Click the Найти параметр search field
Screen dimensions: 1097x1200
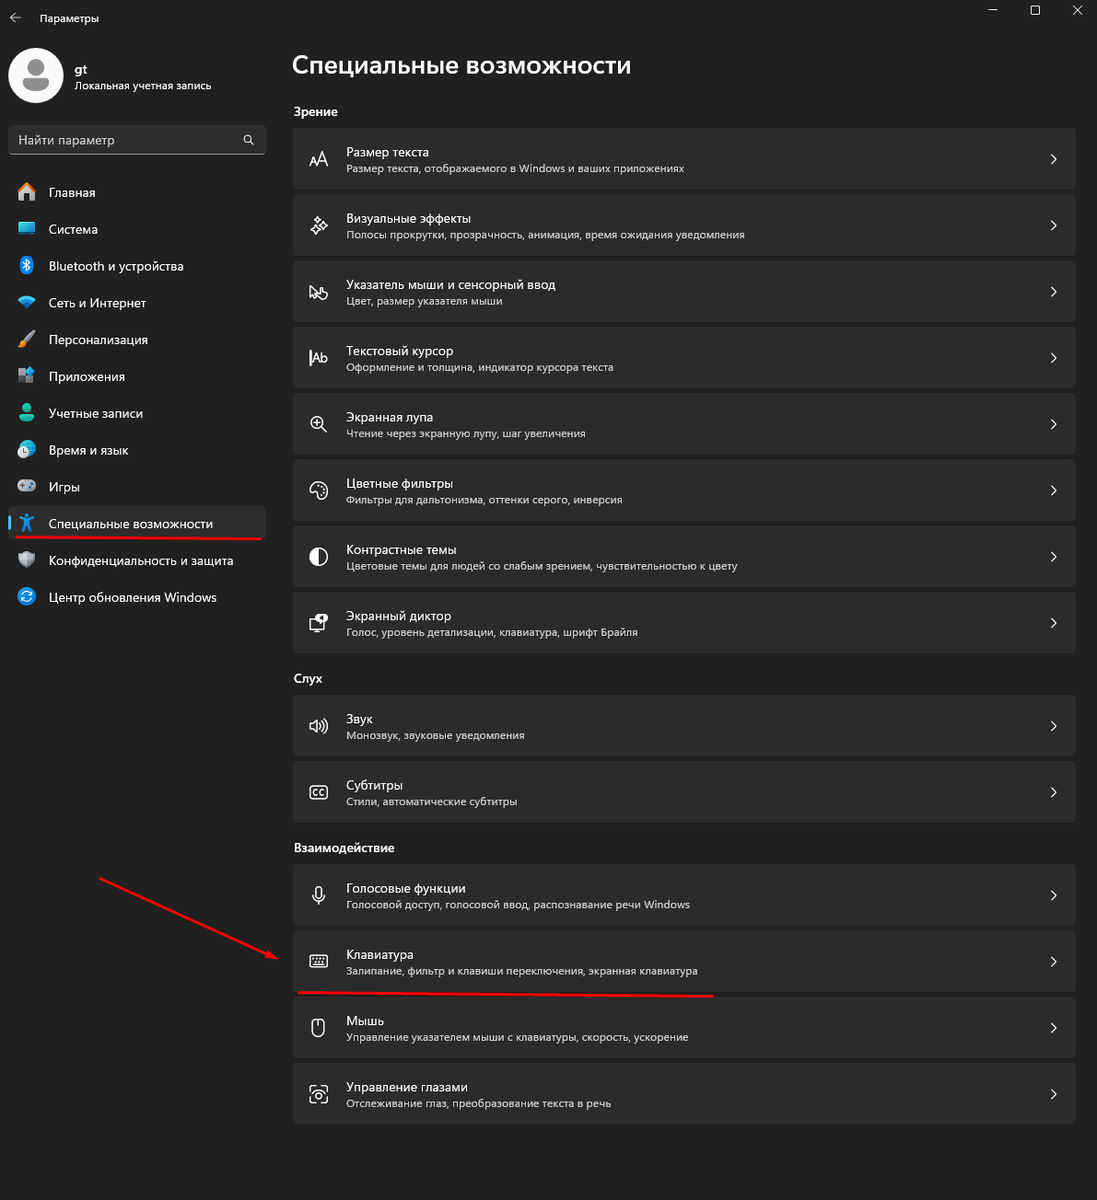click(137, 140)
